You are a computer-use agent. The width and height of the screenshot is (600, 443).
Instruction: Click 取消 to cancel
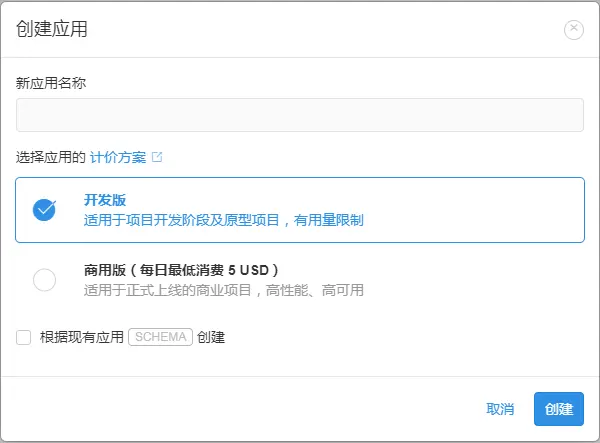pos(500,409)
